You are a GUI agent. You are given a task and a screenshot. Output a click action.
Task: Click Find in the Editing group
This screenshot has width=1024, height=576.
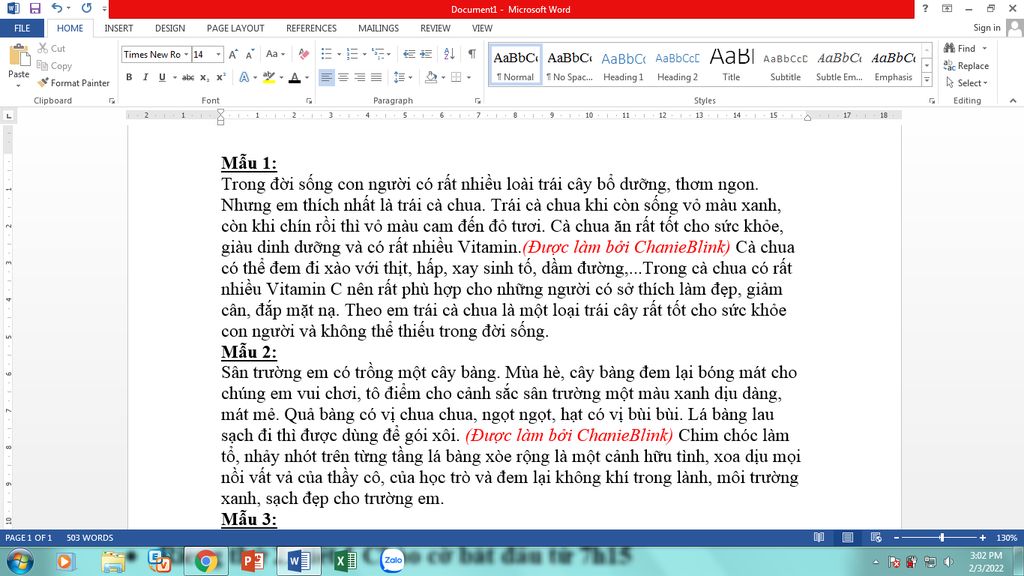(960, 48)
